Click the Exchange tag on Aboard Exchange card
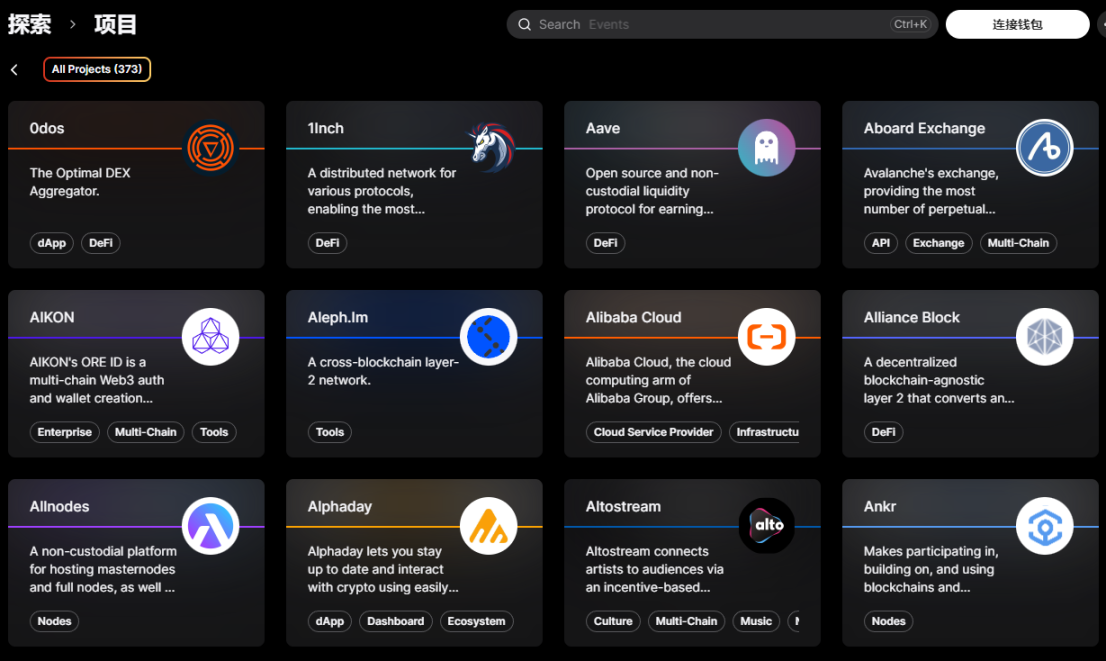This screenshot has width=1106, height=661. [x=938, y=243]
